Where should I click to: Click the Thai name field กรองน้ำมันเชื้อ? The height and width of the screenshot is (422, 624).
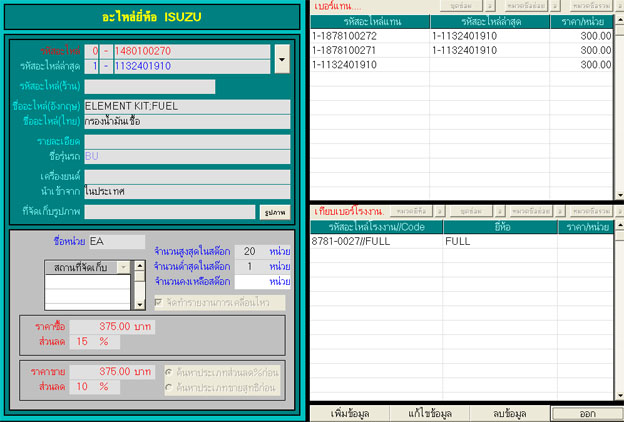point(187,122)
